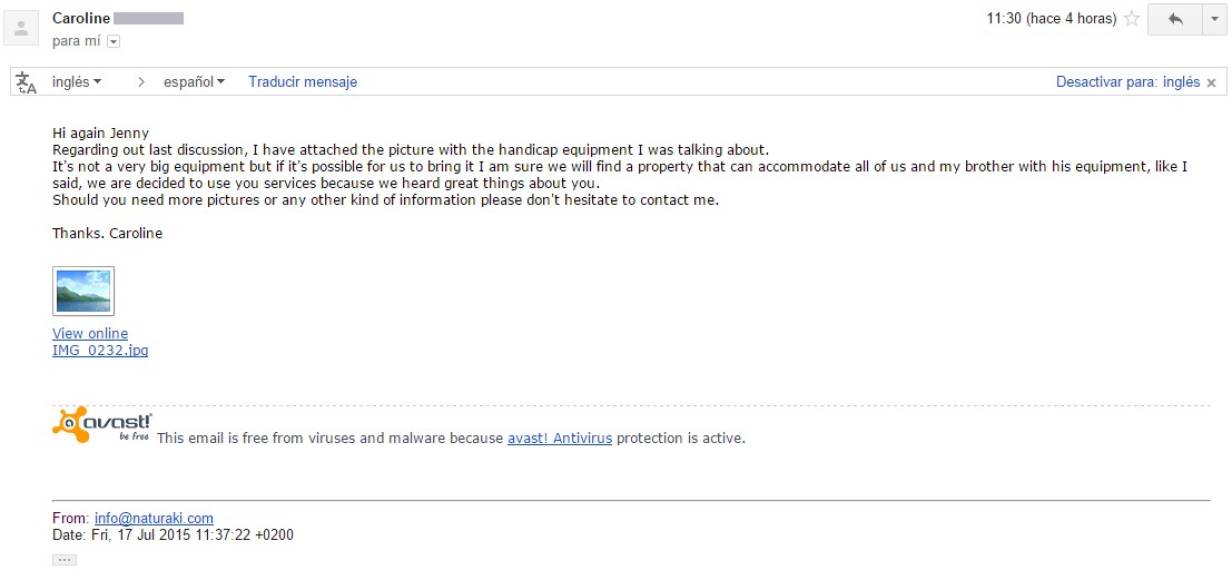The height and width of the screenshot is (580, 1232).
Task: Follow the 'avast! Antivirus' link
Action: (x=560, y=438)
